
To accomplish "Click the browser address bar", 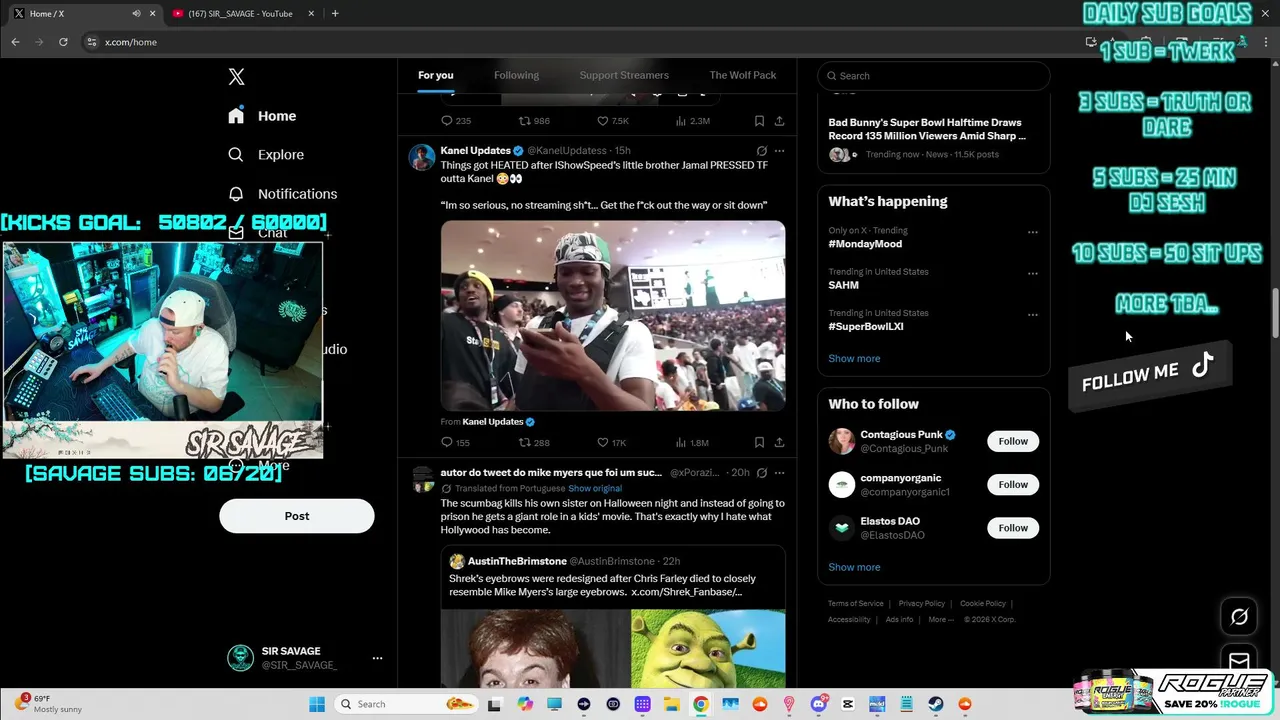I will [580, 42].
